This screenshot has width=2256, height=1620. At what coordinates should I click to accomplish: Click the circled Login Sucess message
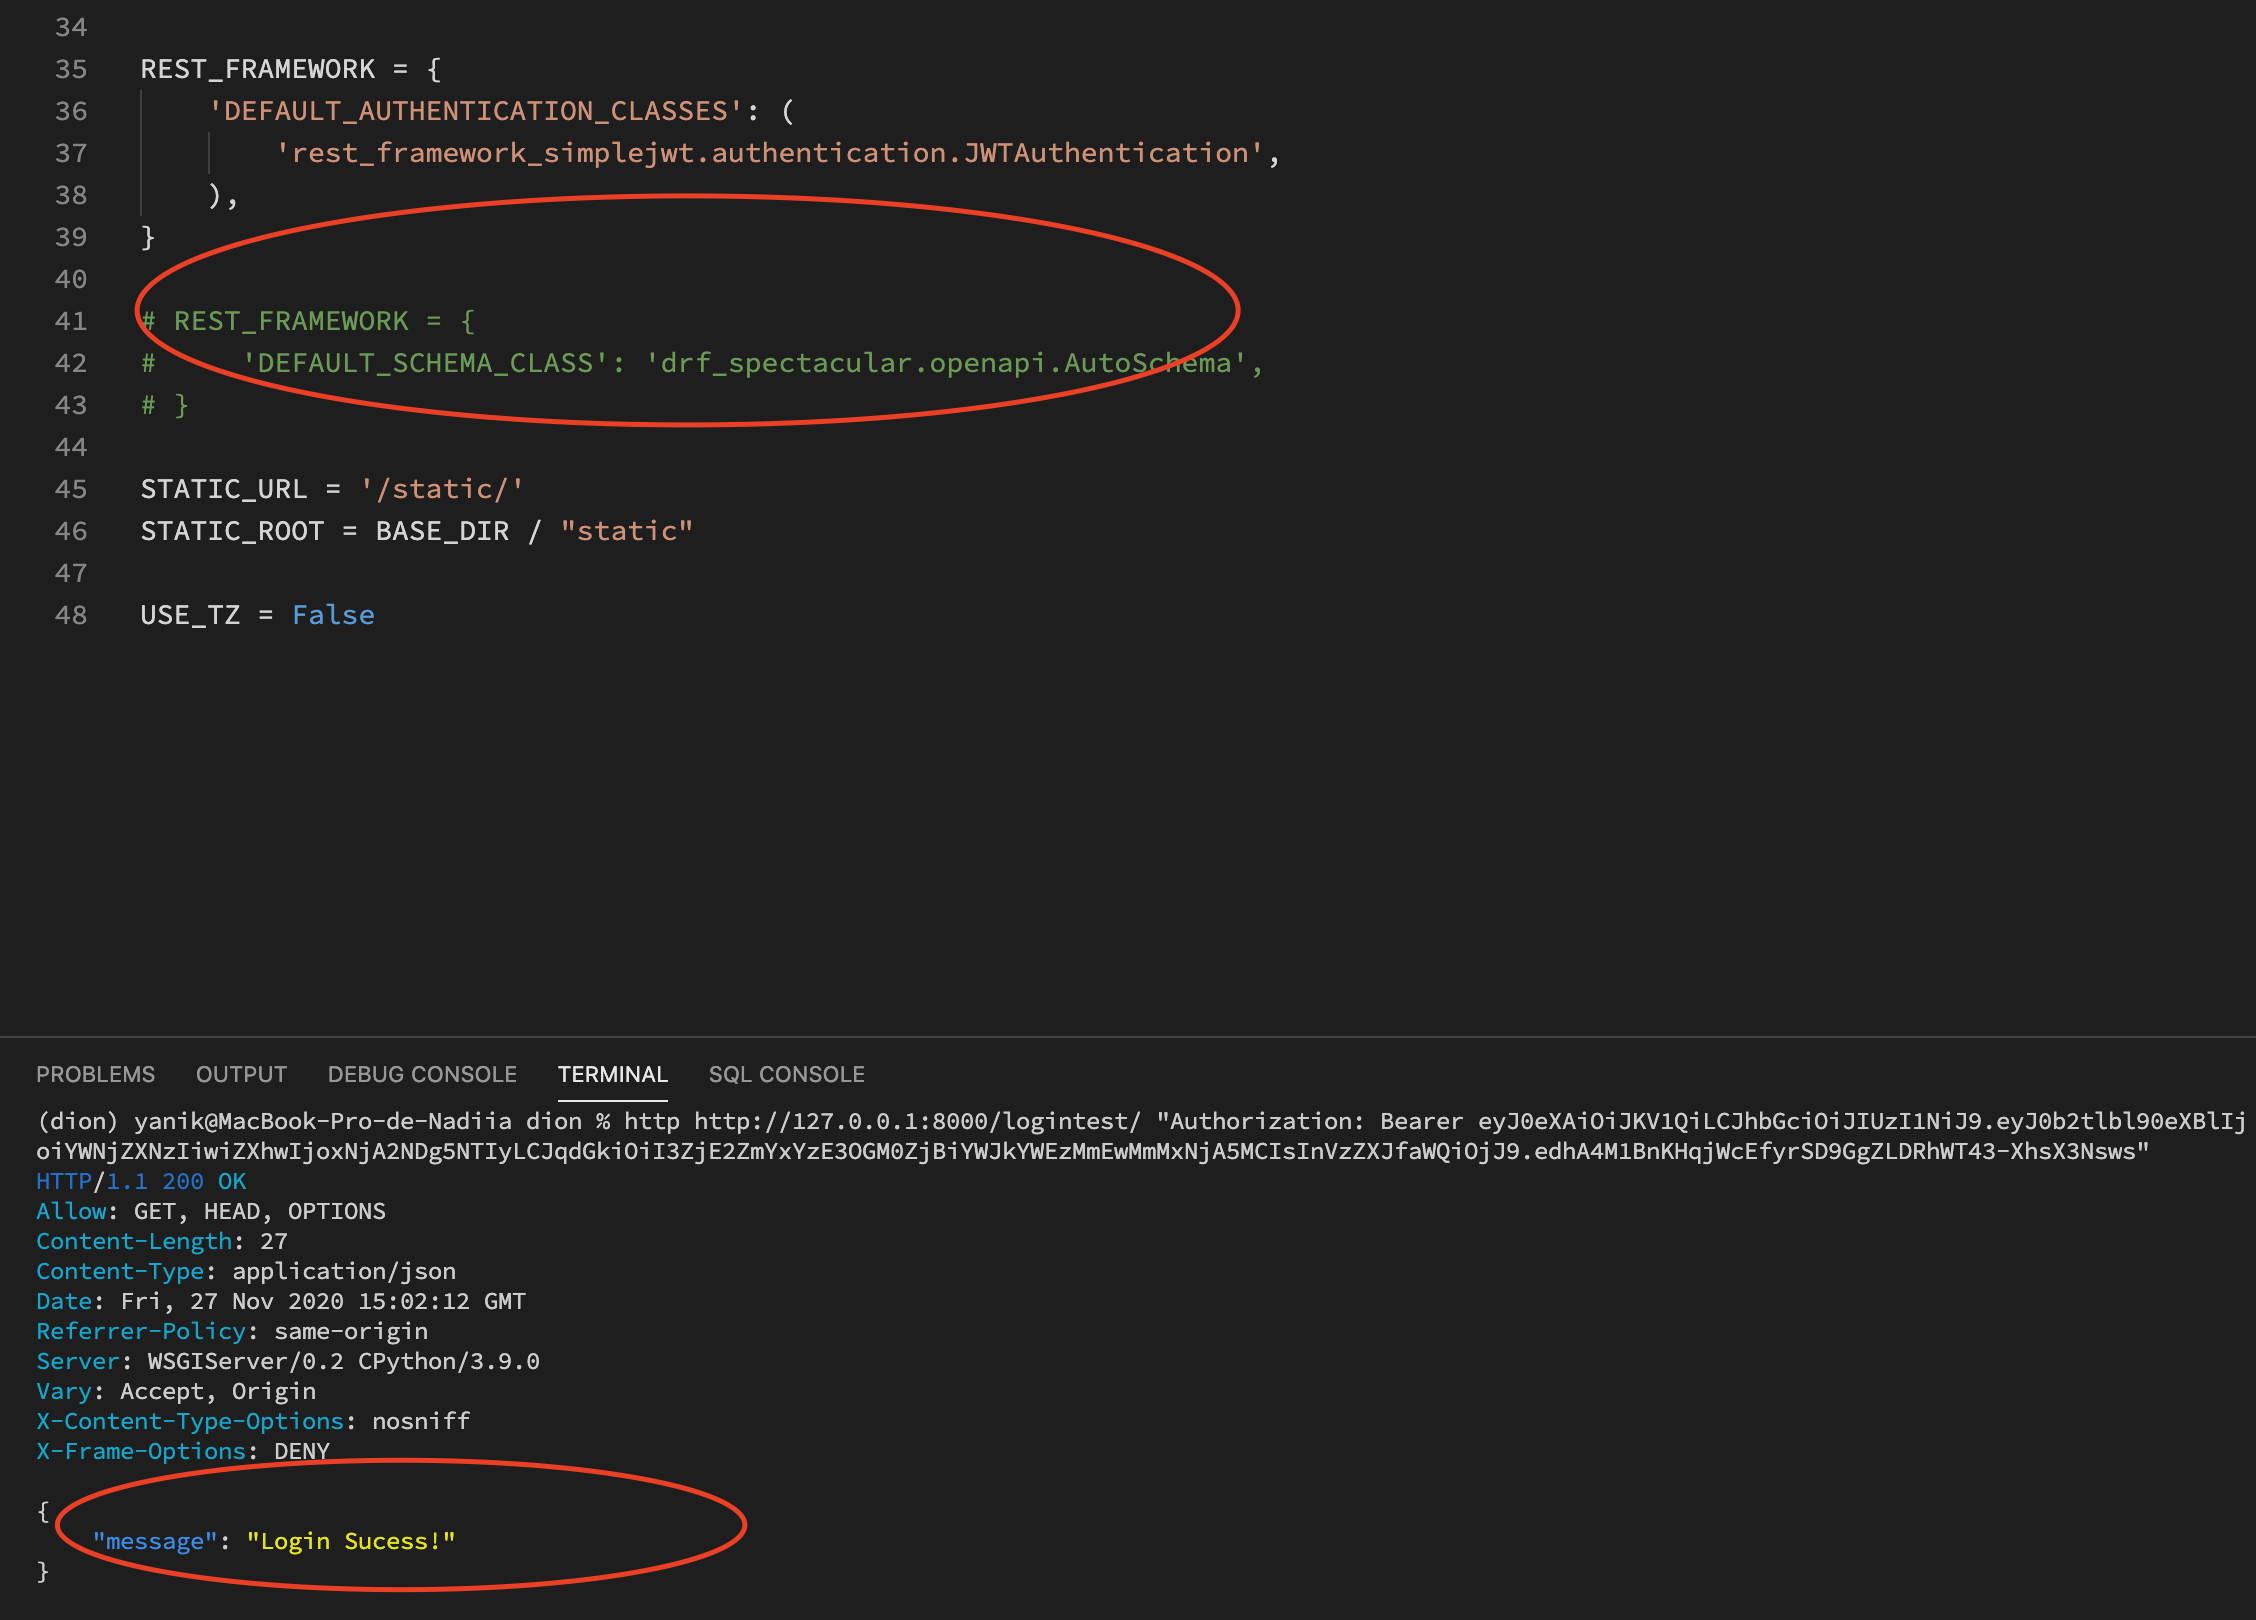[350, 1541]
